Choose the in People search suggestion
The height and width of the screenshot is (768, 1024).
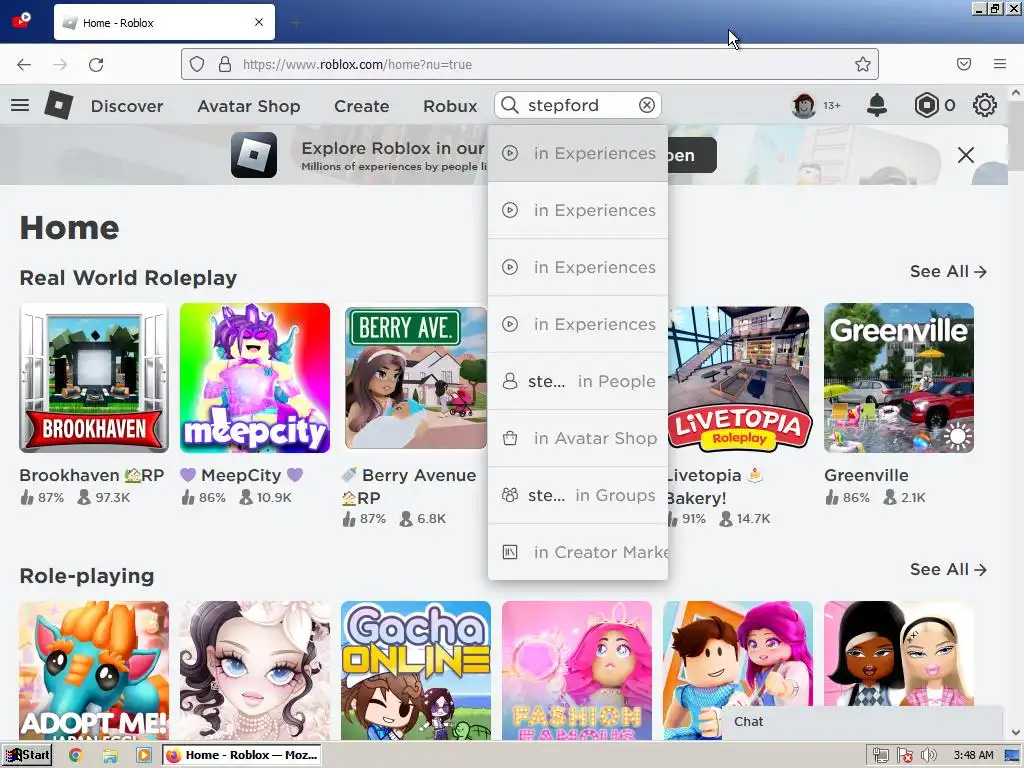click(578, 381)
